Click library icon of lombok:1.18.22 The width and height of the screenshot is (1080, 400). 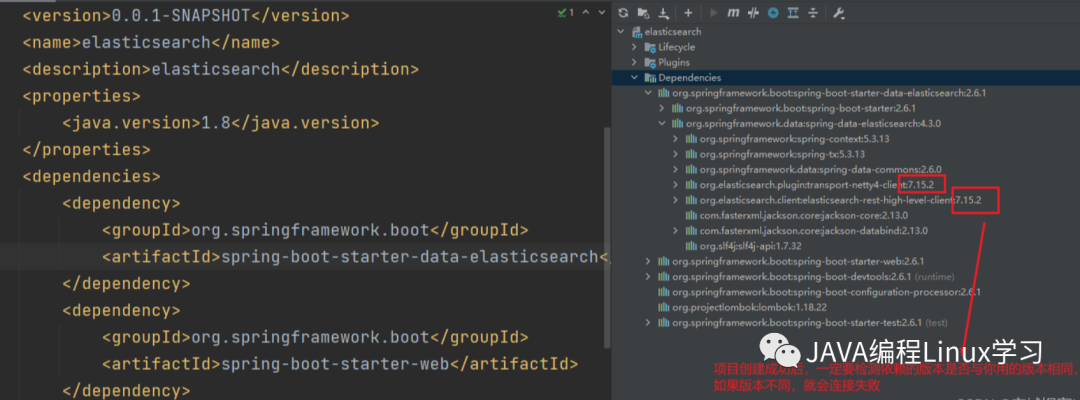coord(664,307)
